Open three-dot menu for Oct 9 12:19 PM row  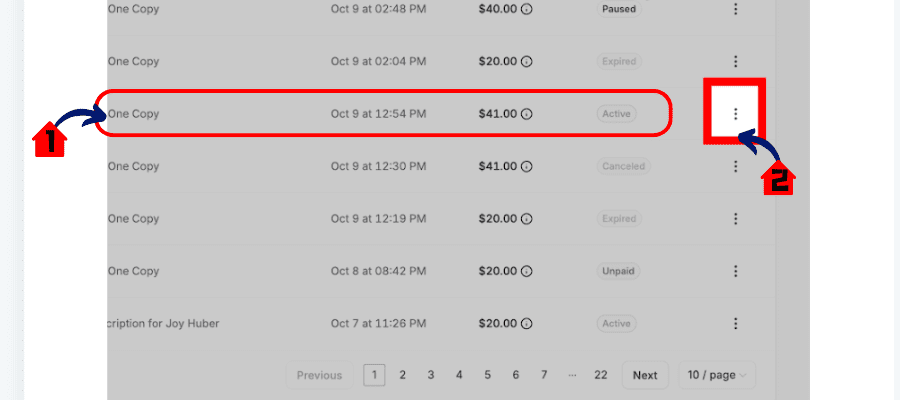point(735,219)
